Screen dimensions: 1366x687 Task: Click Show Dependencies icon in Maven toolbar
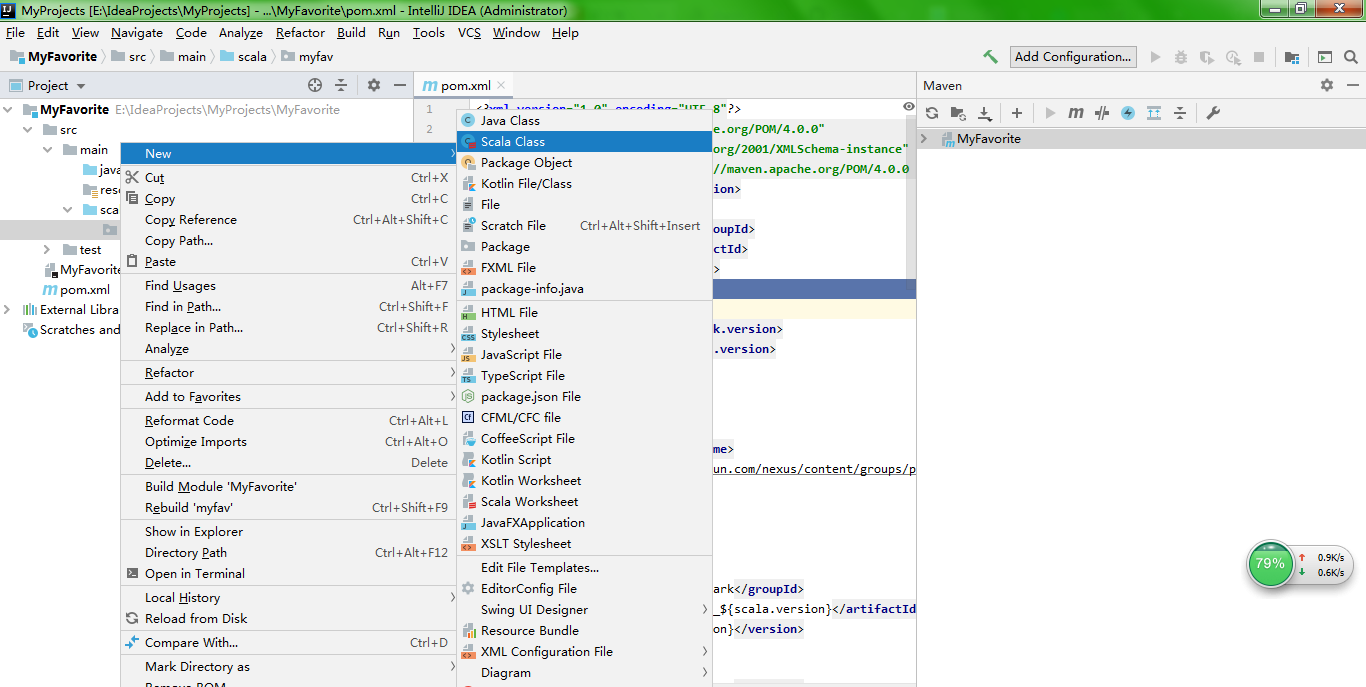[x=1154, y=113]
